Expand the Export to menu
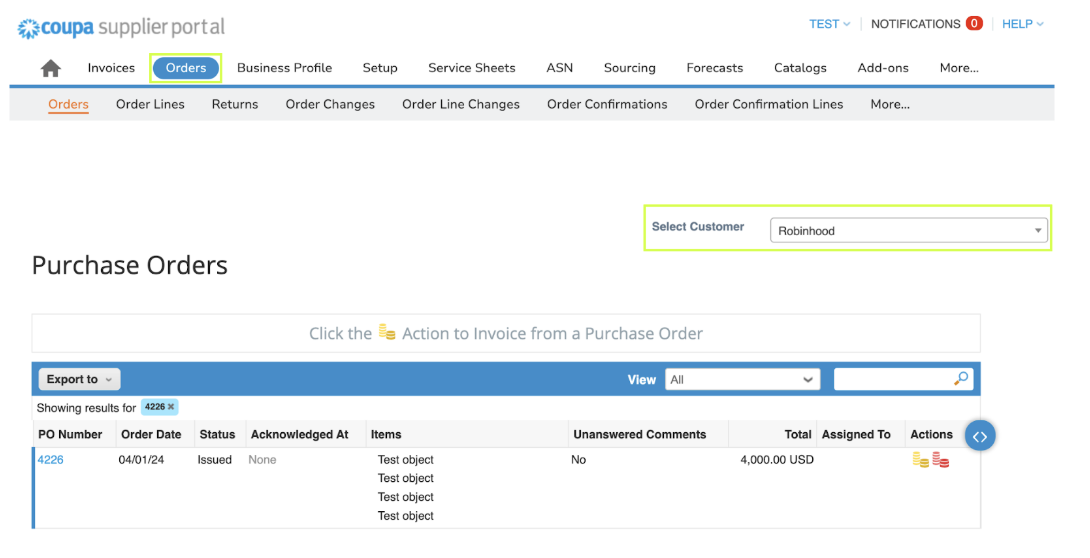Image resolution: width=1090 pixels, height=558 pixels. 79,379
